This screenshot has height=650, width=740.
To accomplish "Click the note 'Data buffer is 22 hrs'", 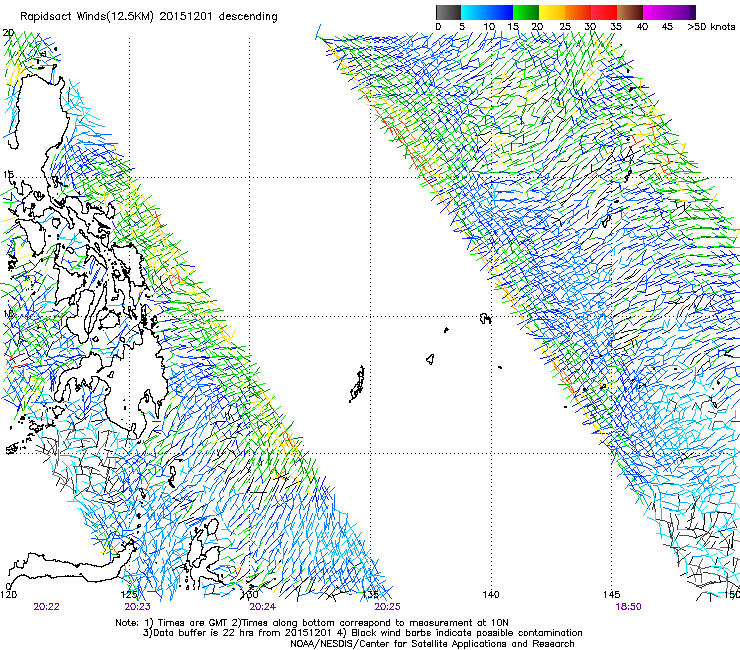I will [x=205, y=633].
